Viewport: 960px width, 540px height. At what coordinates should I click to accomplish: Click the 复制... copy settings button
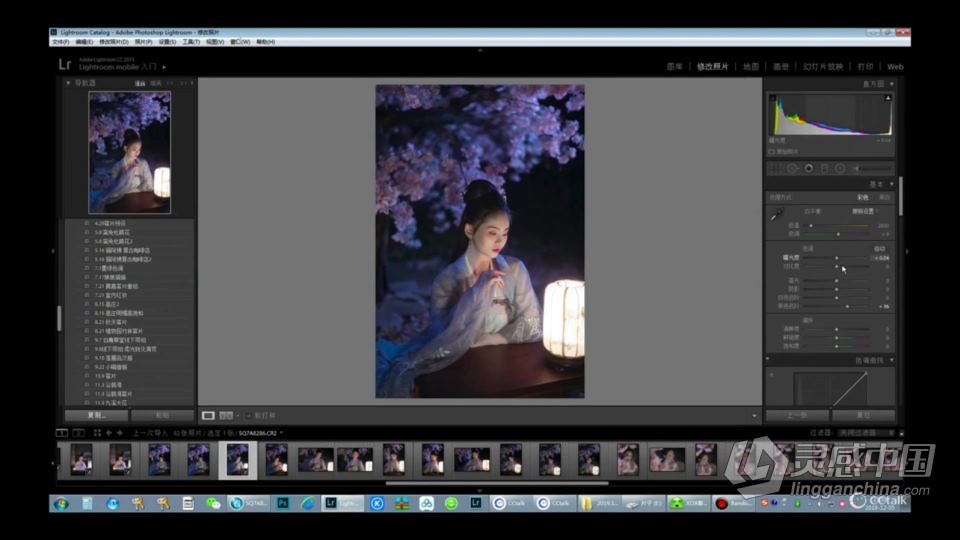(x=97, y=415)
